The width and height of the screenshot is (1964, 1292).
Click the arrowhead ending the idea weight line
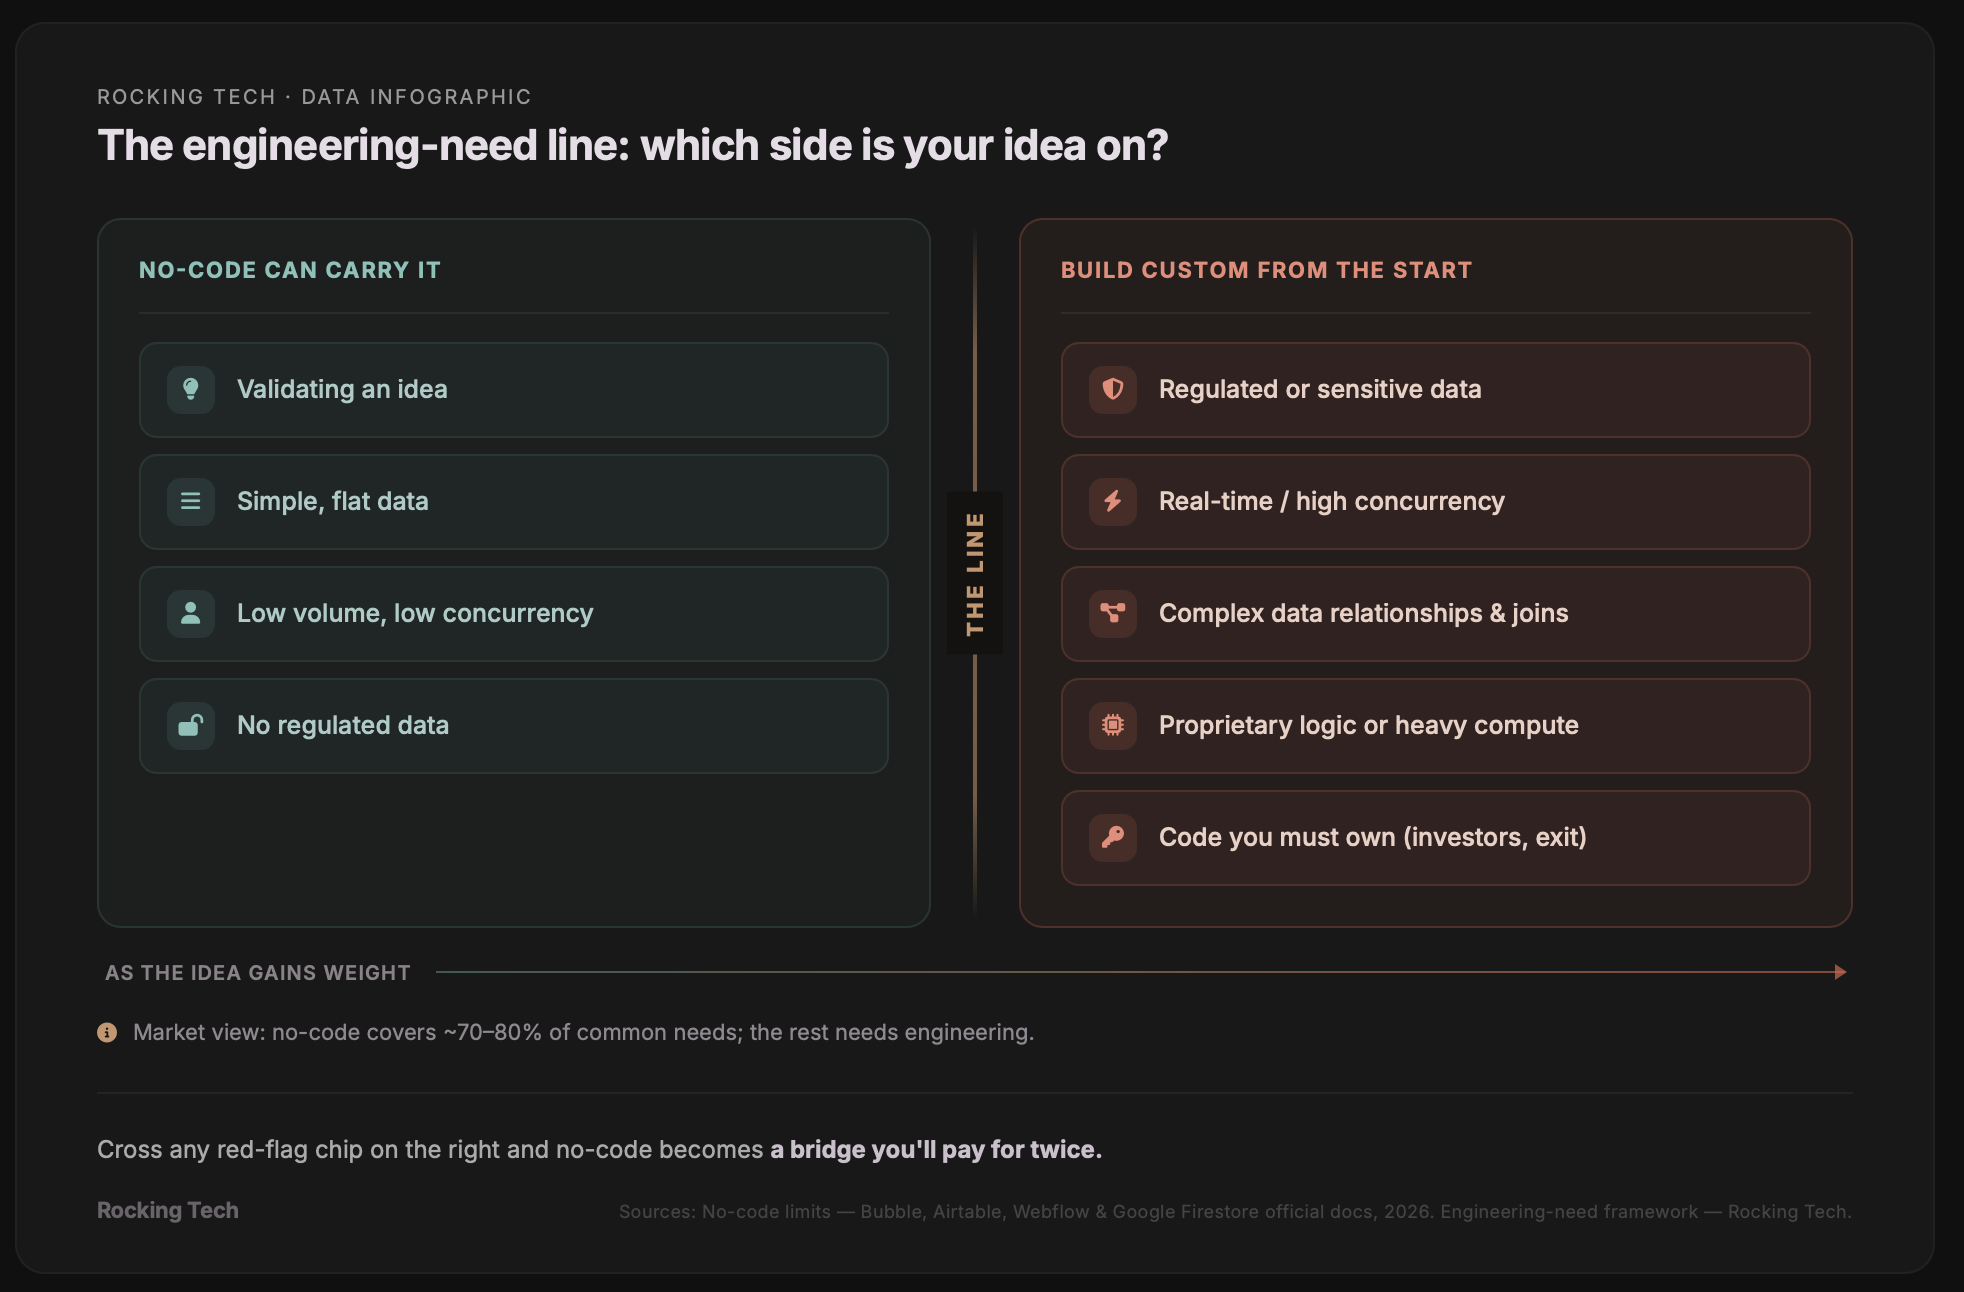(1840, 972)
